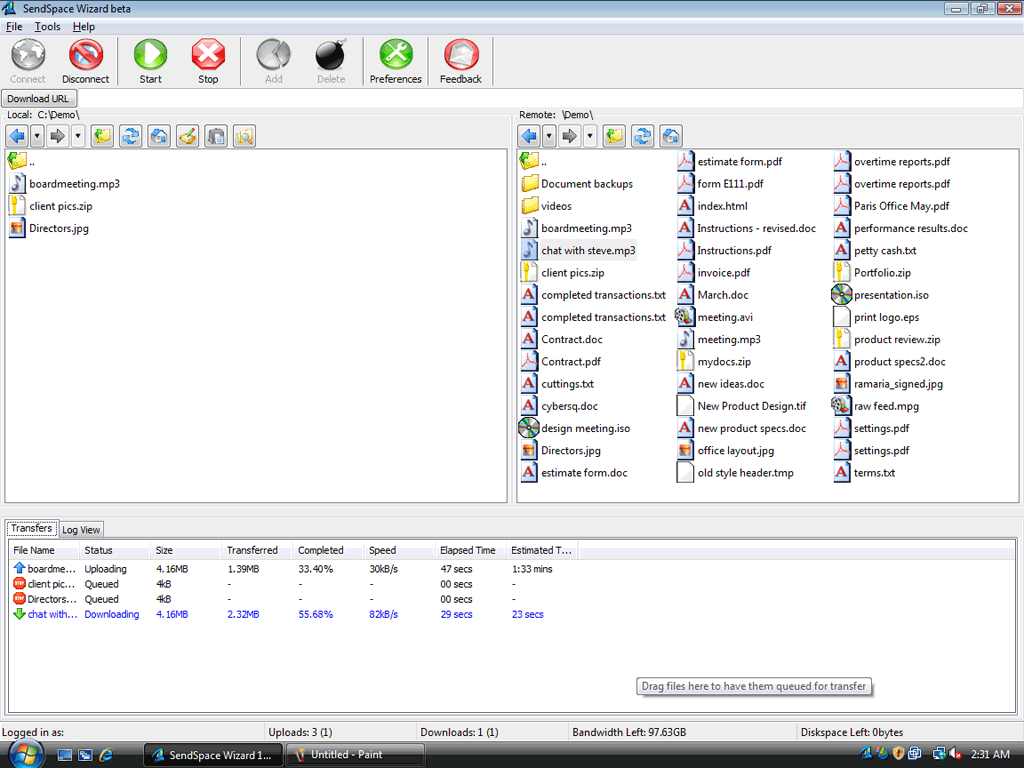Open the Help menu
1024x768 pixels.
(84, 27)
